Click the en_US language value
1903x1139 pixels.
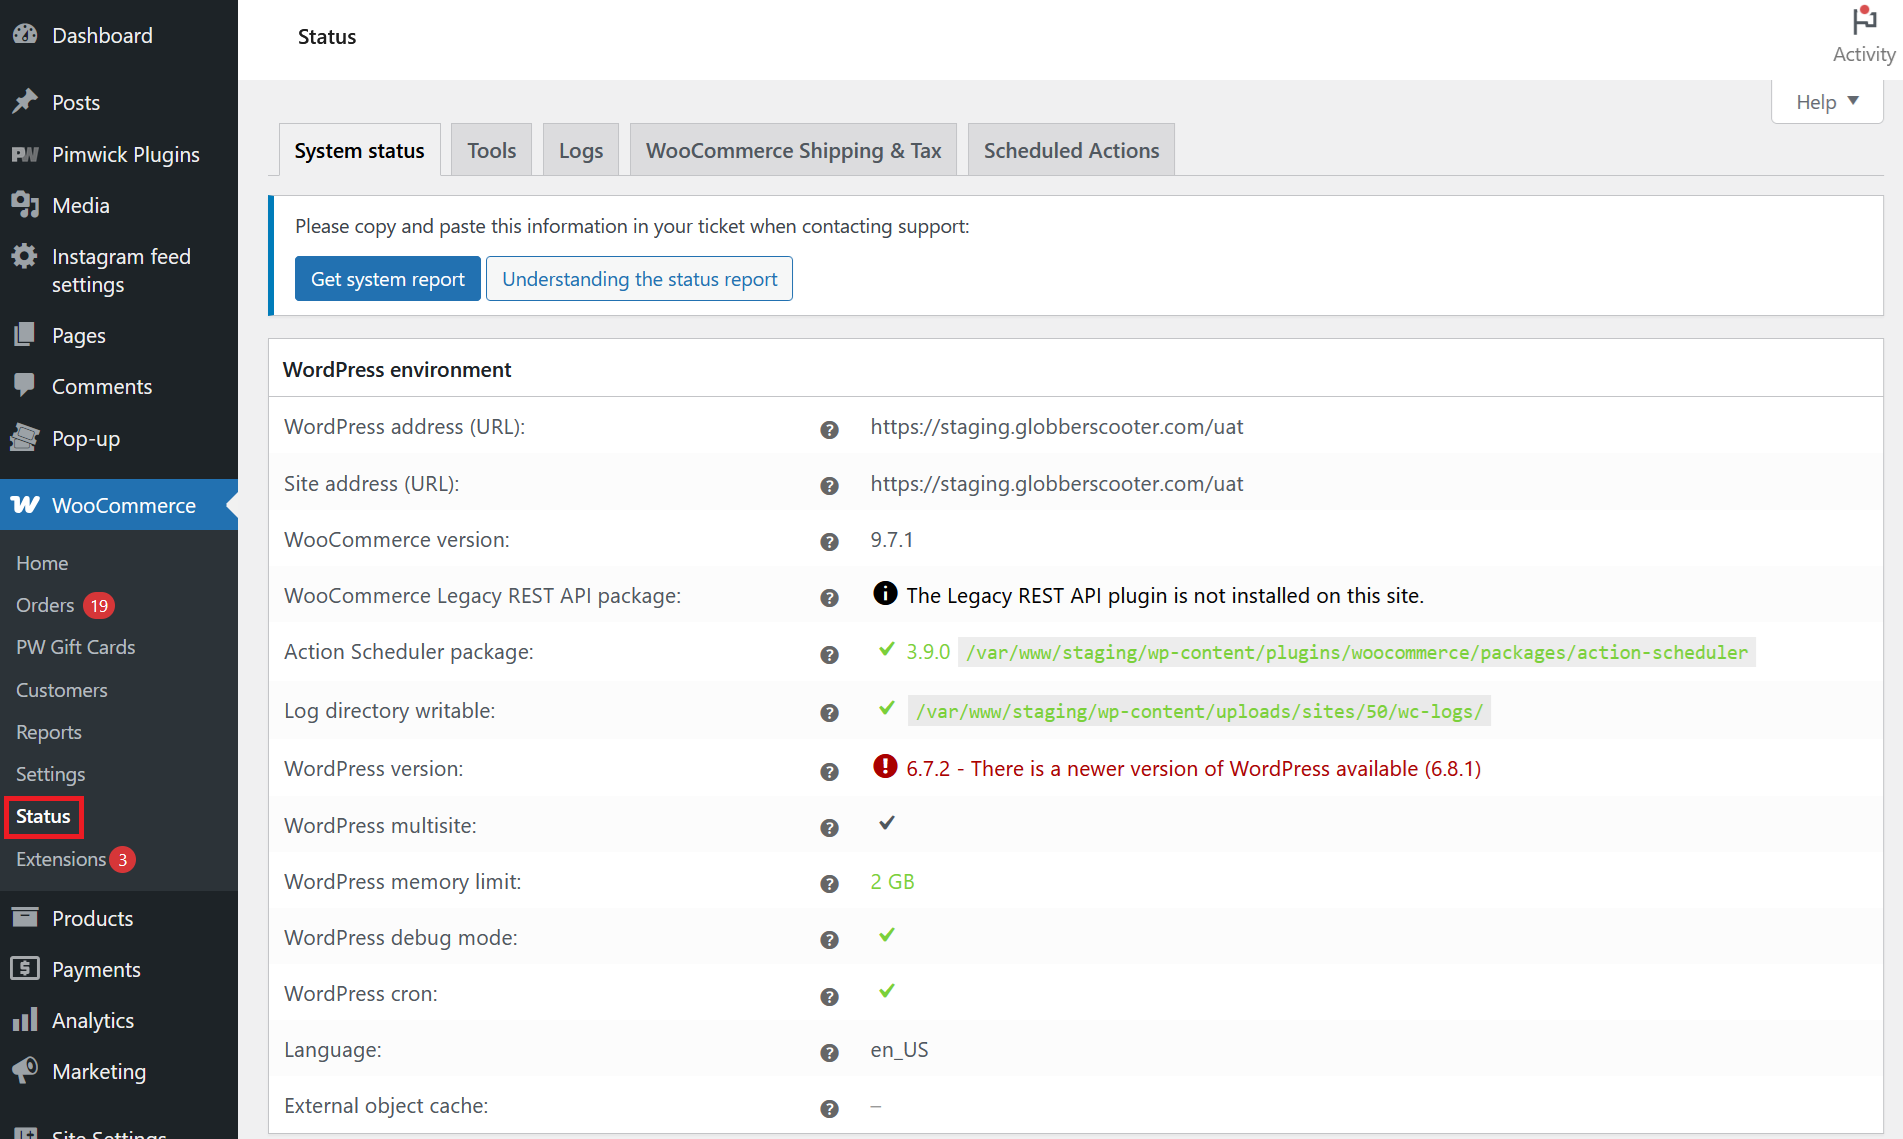coord(899,1049)
